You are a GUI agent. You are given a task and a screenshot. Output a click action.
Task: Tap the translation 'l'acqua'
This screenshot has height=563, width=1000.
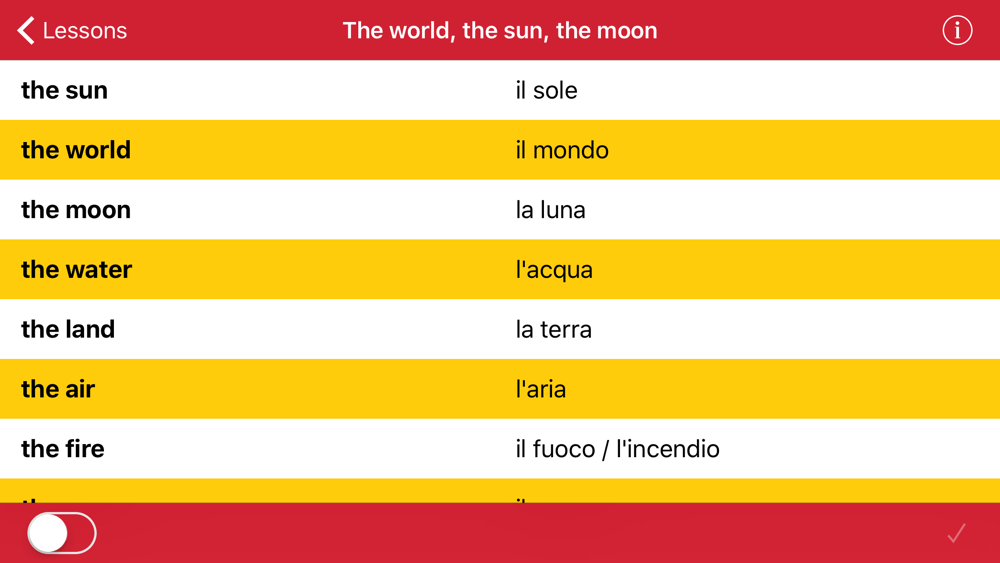[x=554, y=270]
